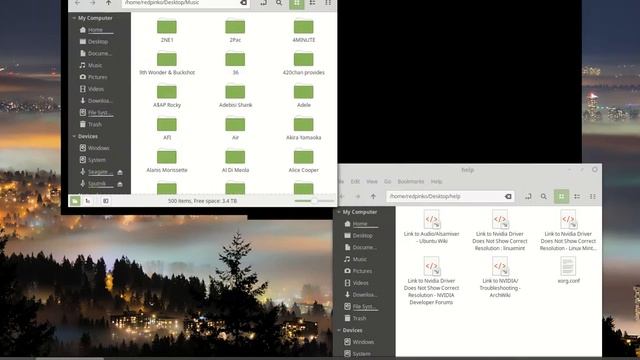Image resolution: width=640 pixels, height=360 pixels.
Task: Switch to list view in help window
Action: point(577,196)
